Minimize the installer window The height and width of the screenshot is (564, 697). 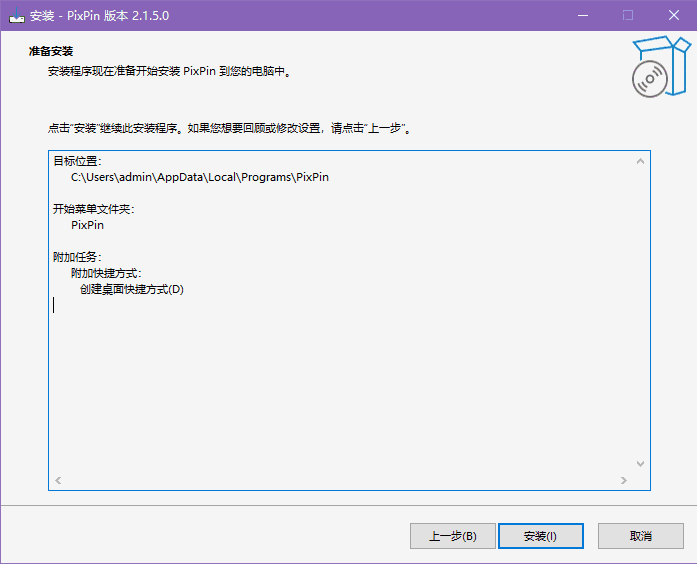pos(583,16)
